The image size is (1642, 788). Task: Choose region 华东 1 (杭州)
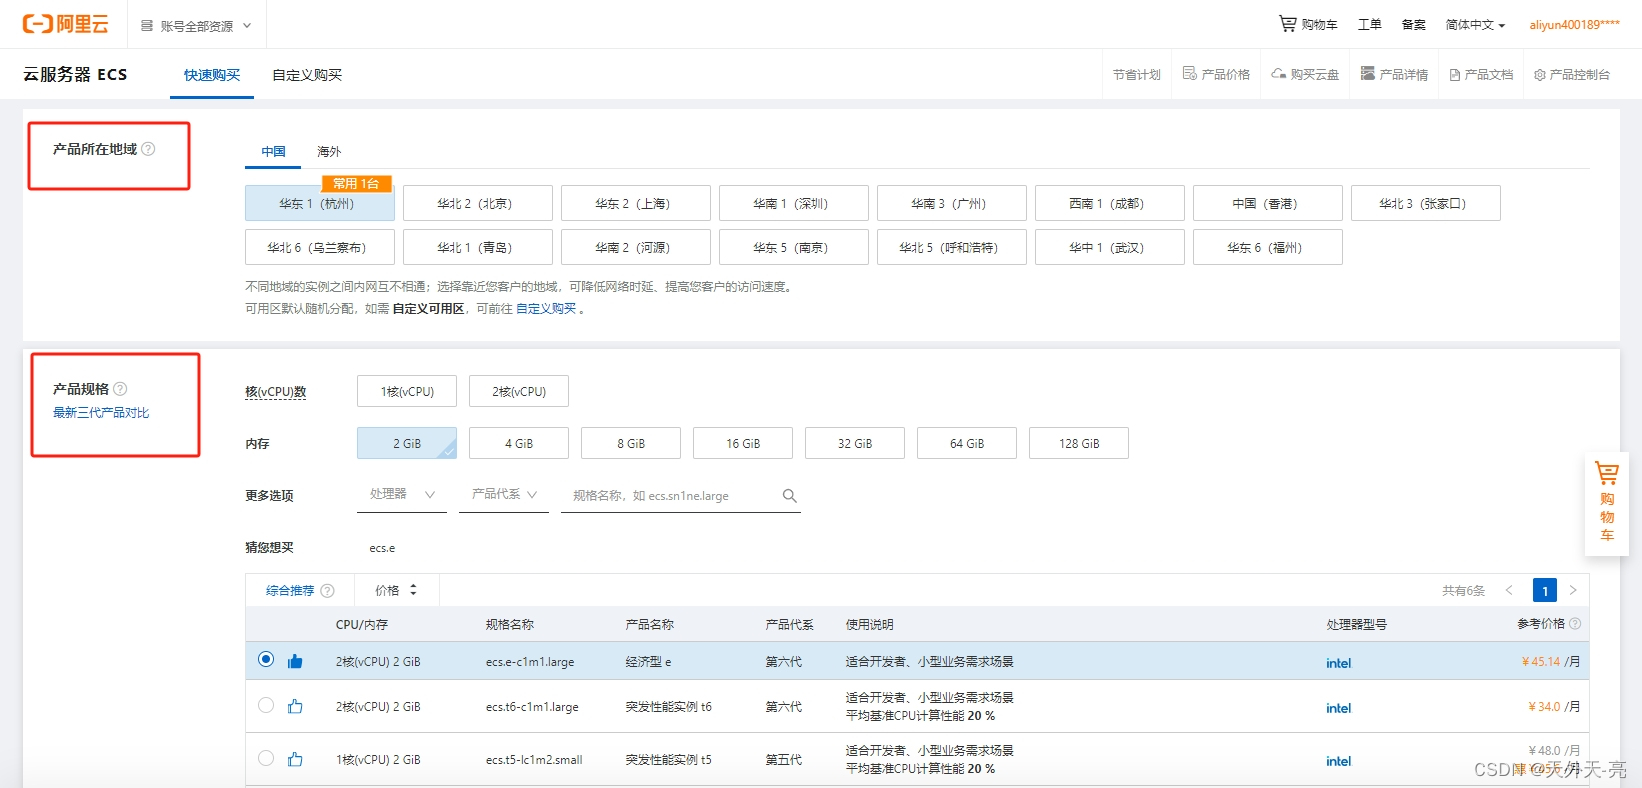pos(320,203)
